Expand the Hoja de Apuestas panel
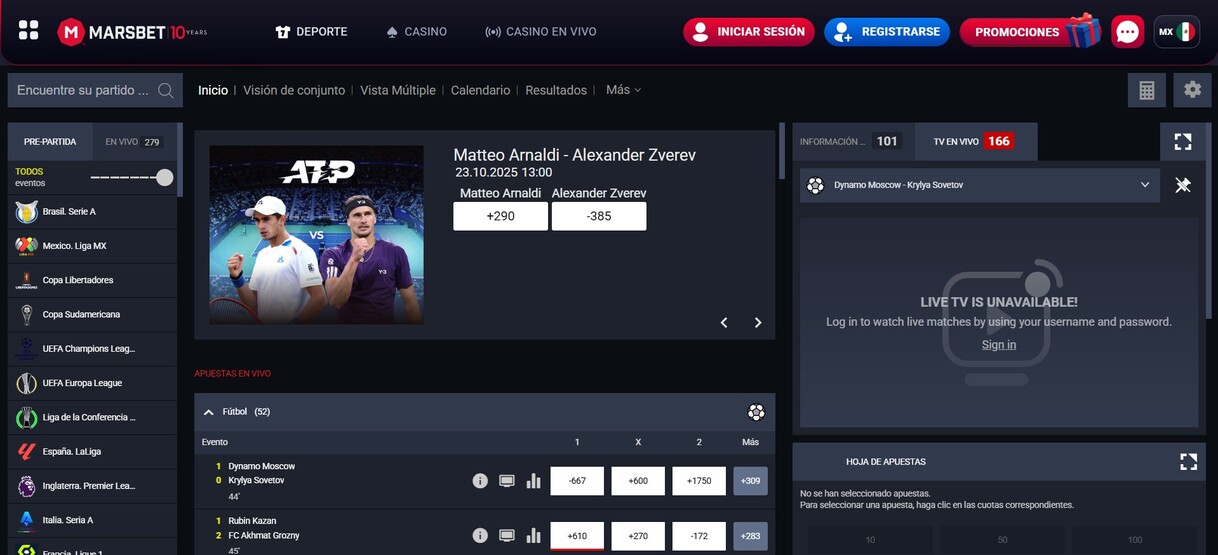 (x=1188, y=462)
